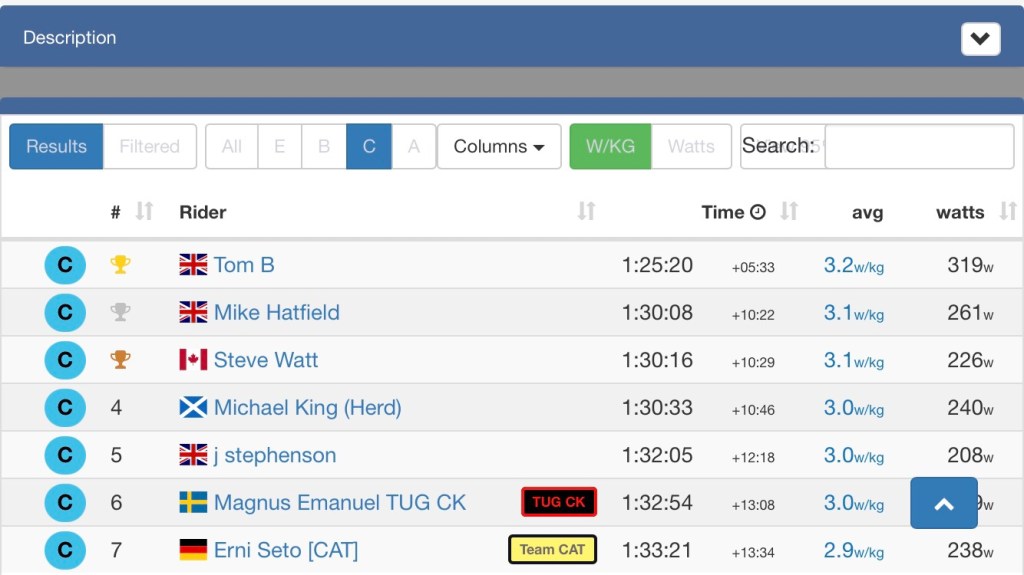Open the Columns dropdown
The image size is (1024, 575).
click(x=499, y=146)
